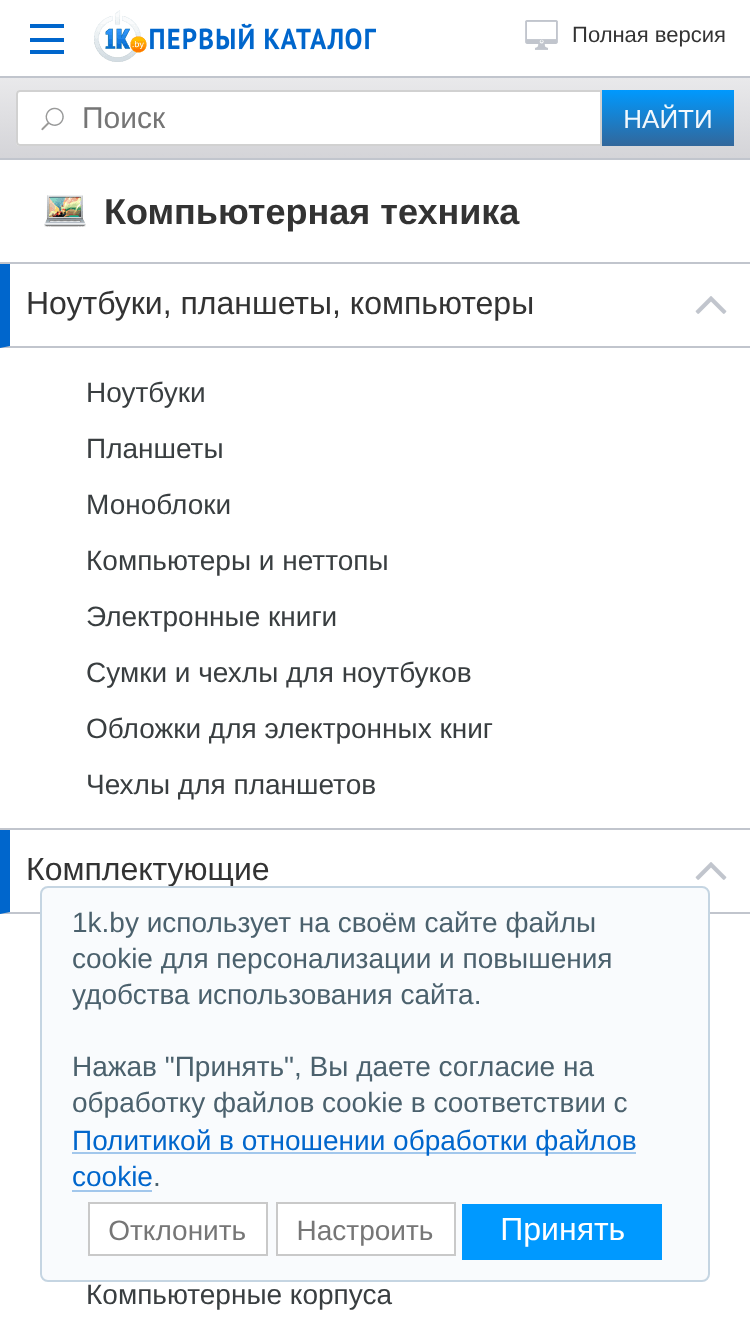750x1334 pixels.
Task: Go to Компьютеры и неттопы
Action: 237,561
